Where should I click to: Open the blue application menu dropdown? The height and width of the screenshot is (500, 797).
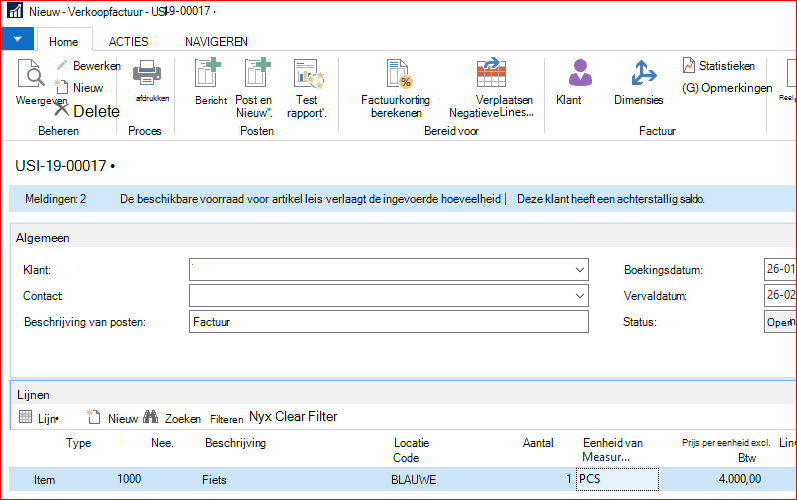pos(17,39)
